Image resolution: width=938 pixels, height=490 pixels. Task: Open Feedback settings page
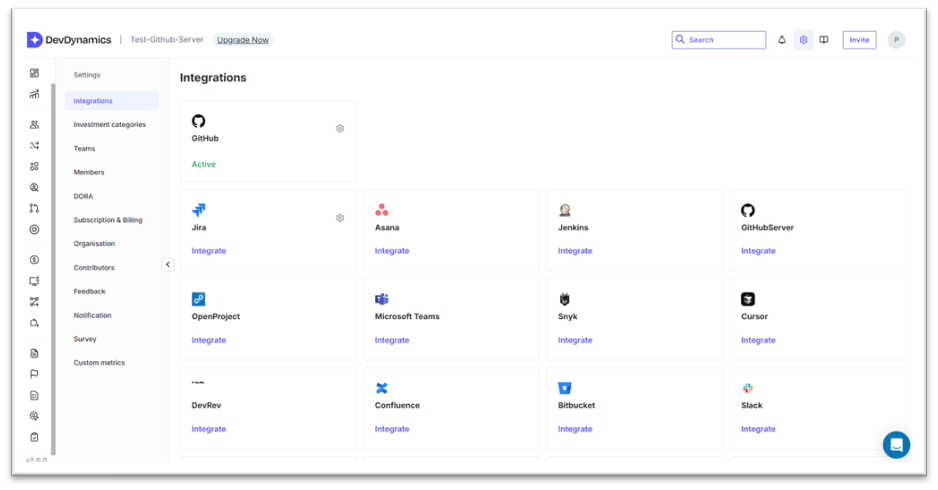(x=89, y=291)
